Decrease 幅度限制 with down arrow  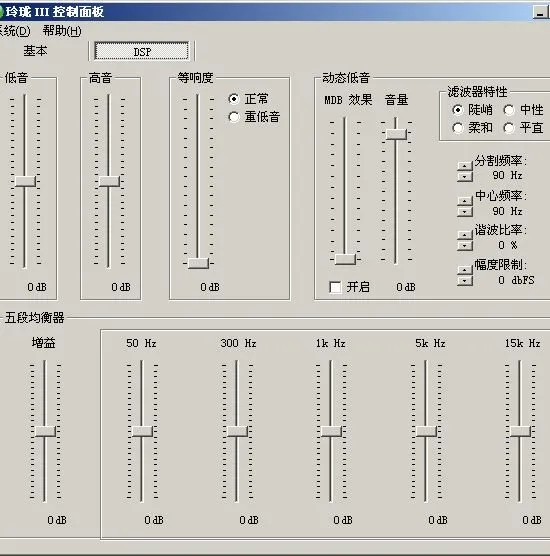[x=465, y=280]
